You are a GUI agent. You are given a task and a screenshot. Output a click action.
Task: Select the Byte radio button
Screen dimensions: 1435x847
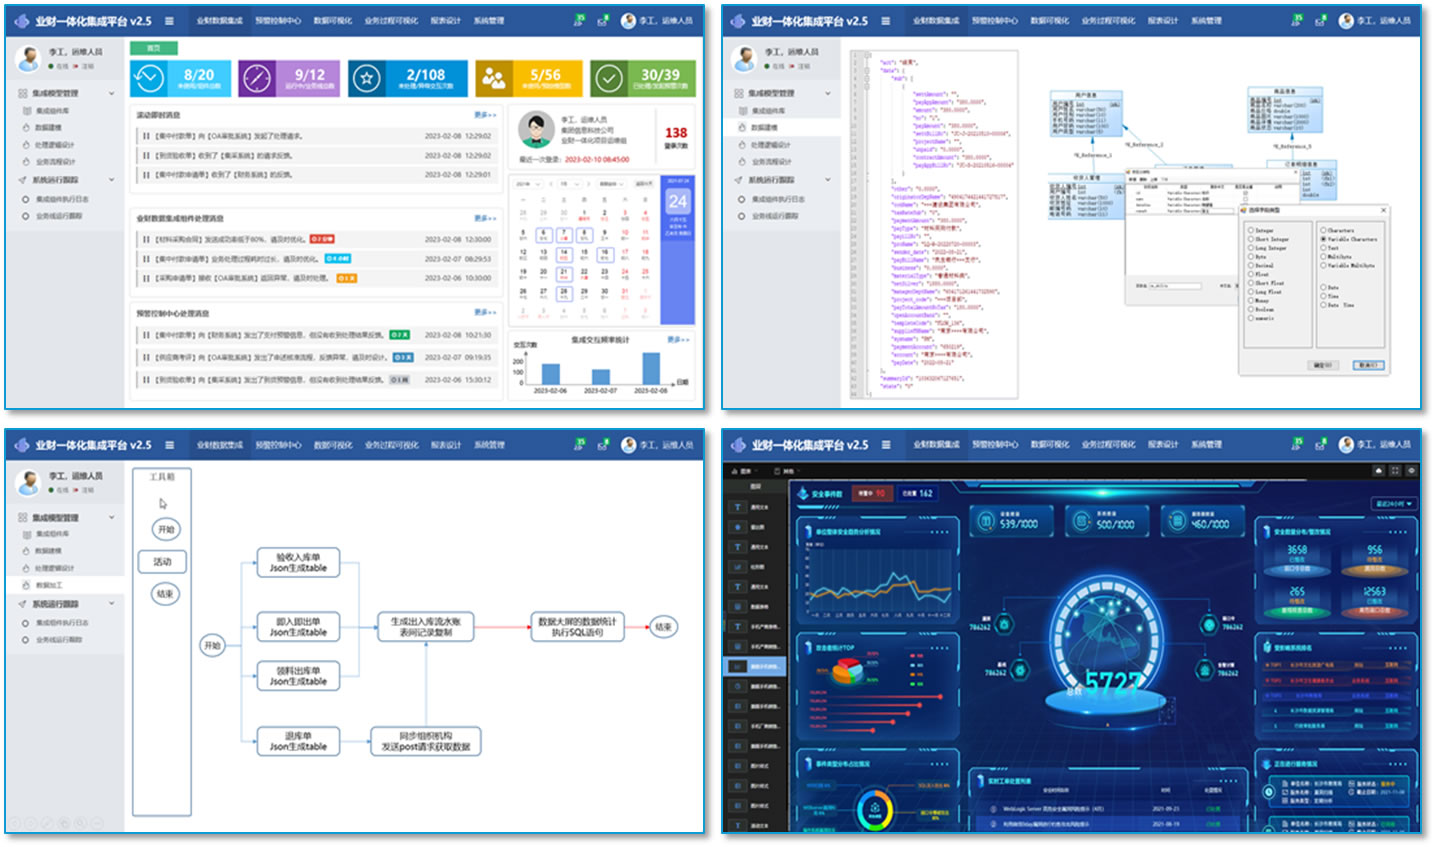tap(1250, 257)
